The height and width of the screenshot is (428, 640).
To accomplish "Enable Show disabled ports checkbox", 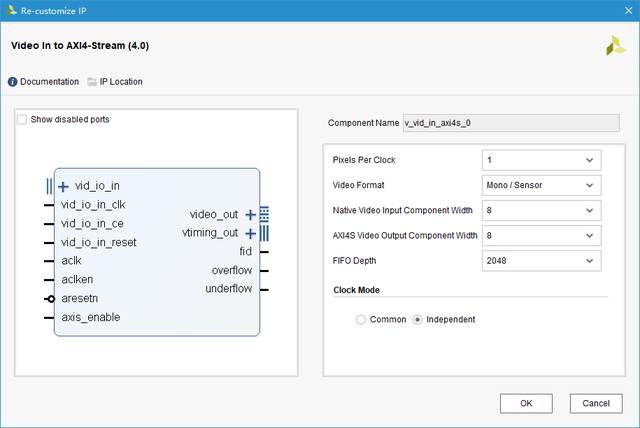I will (22, 120).
